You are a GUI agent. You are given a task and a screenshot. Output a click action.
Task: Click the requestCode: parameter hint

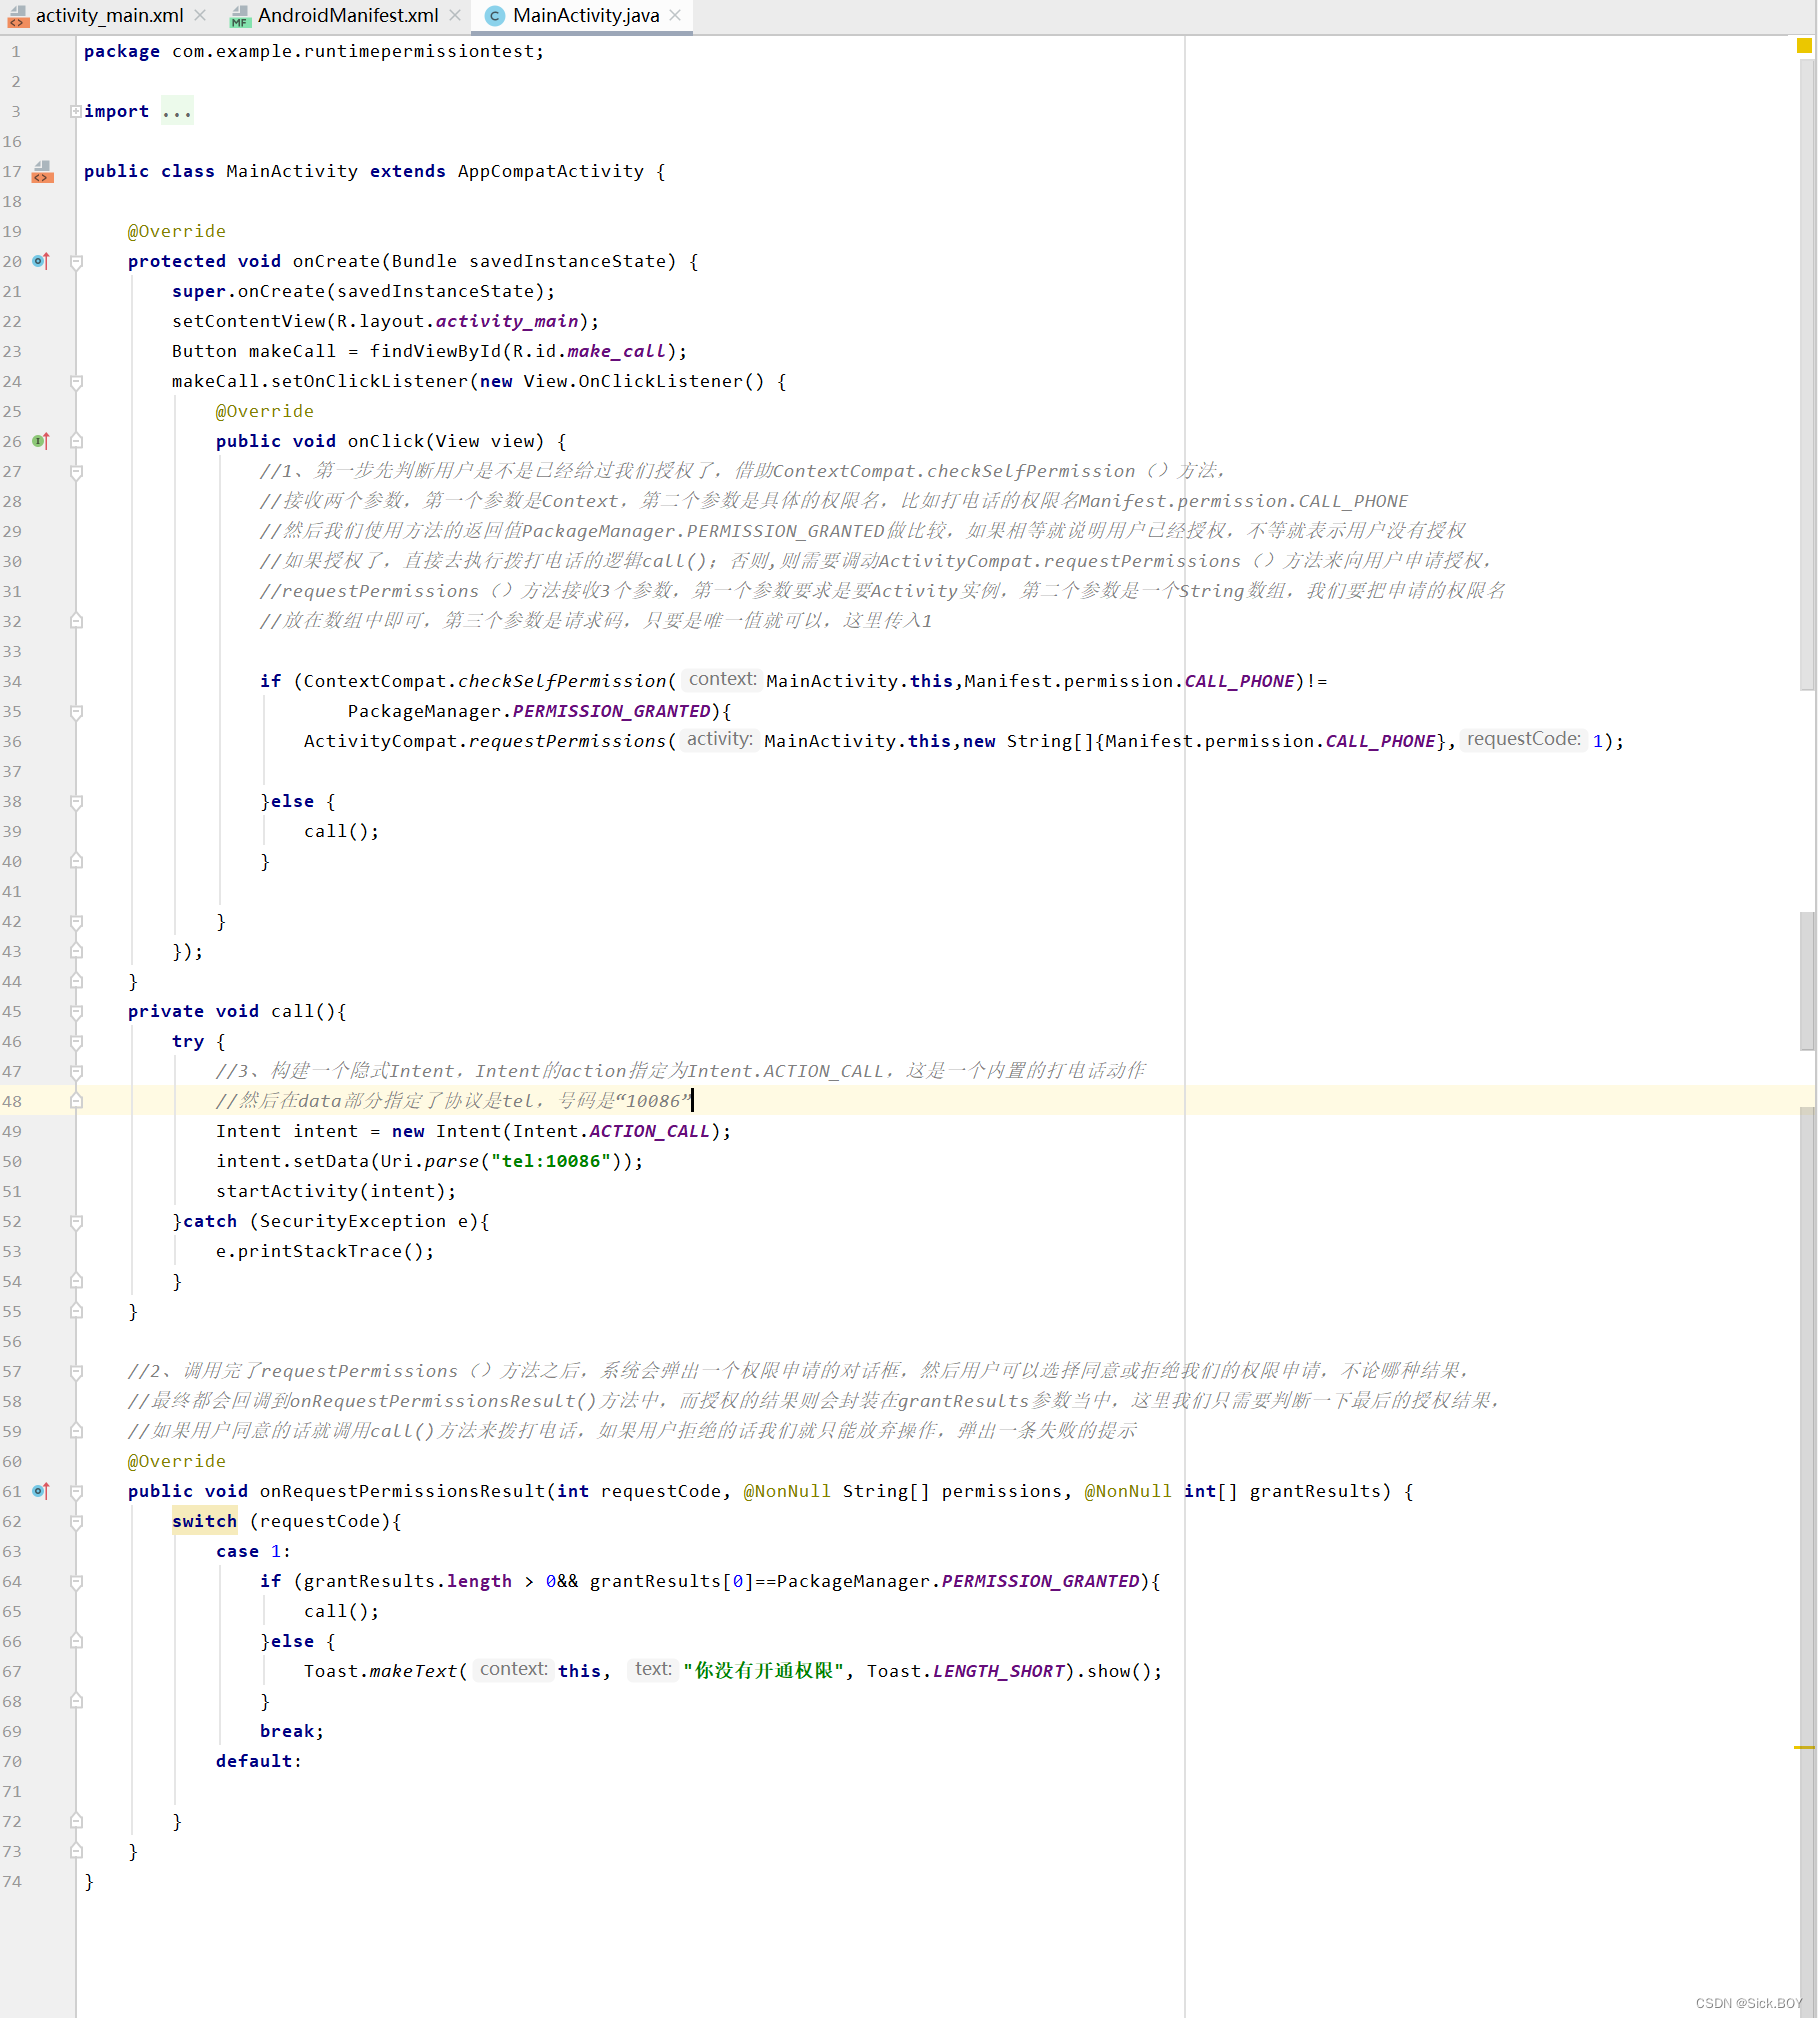[1524, 740]
